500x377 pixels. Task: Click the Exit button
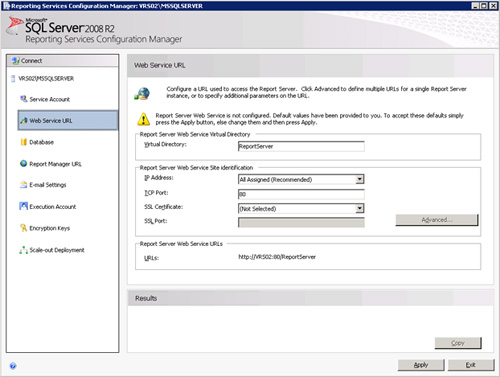pos(471,365)
